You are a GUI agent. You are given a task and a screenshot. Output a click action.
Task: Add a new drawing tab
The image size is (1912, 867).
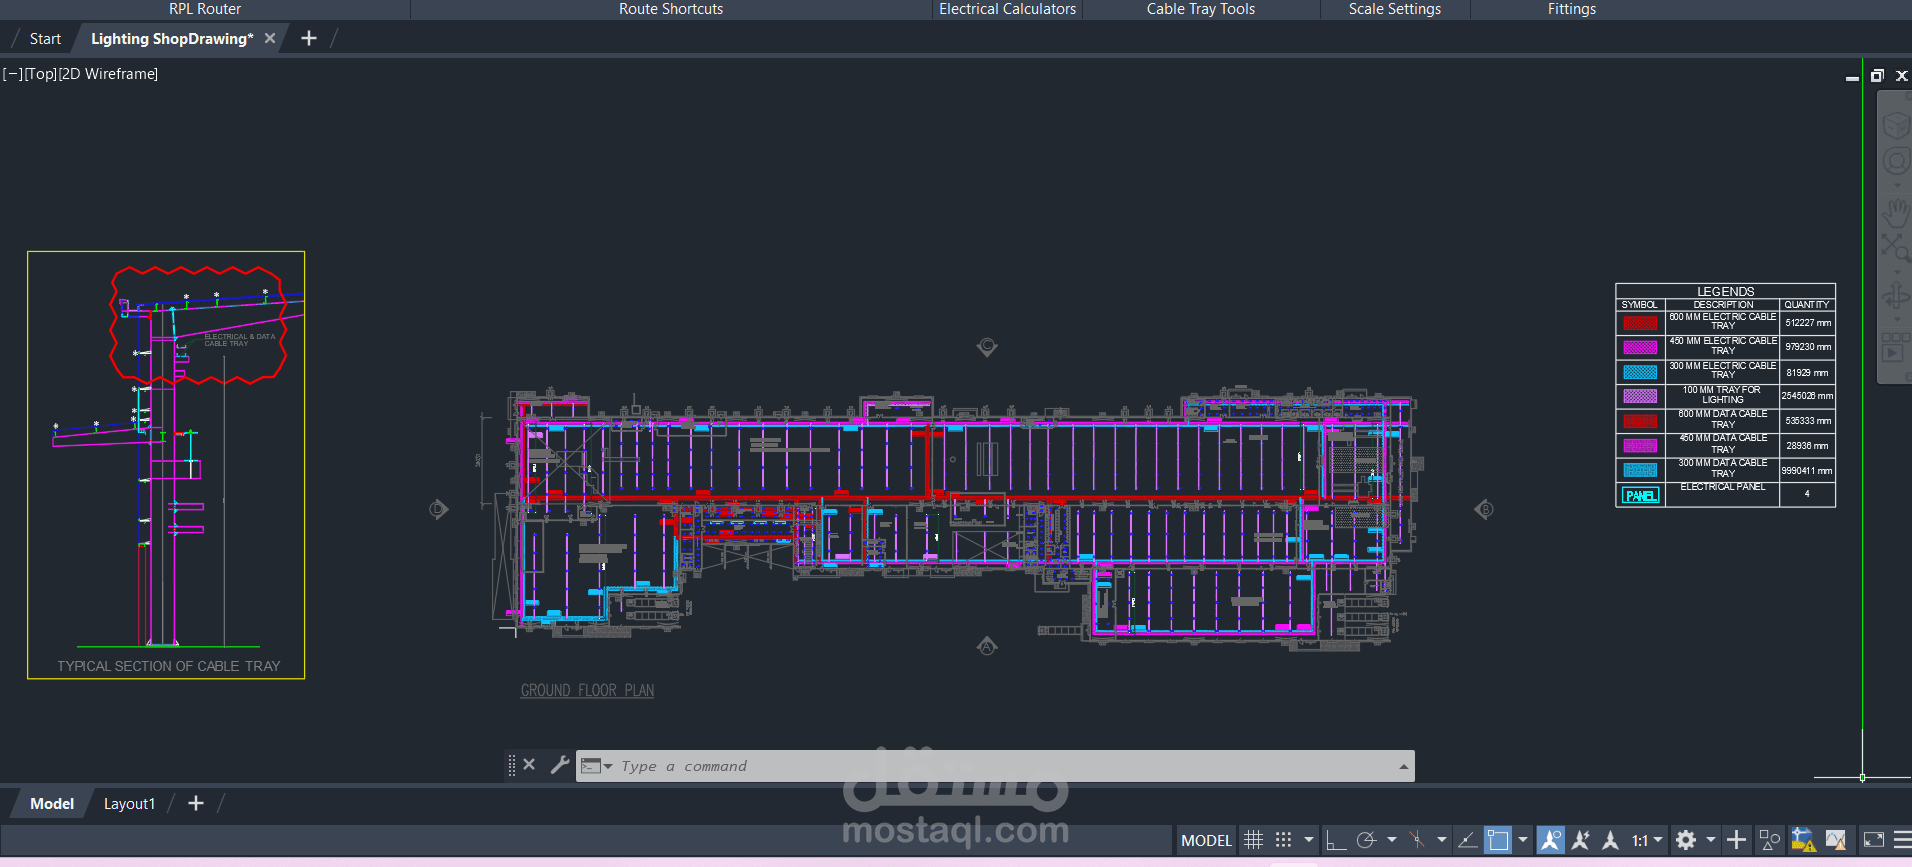click(x=309, y=38)
